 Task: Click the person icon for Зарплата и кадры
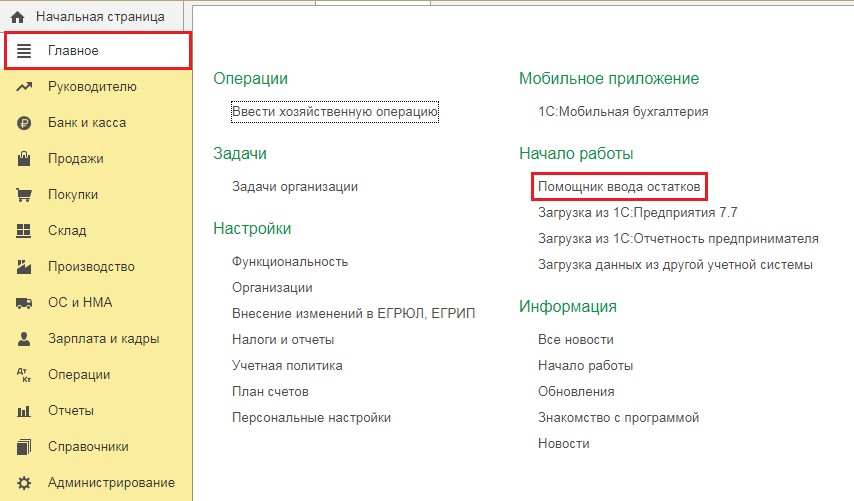click(x=24, y=339)
